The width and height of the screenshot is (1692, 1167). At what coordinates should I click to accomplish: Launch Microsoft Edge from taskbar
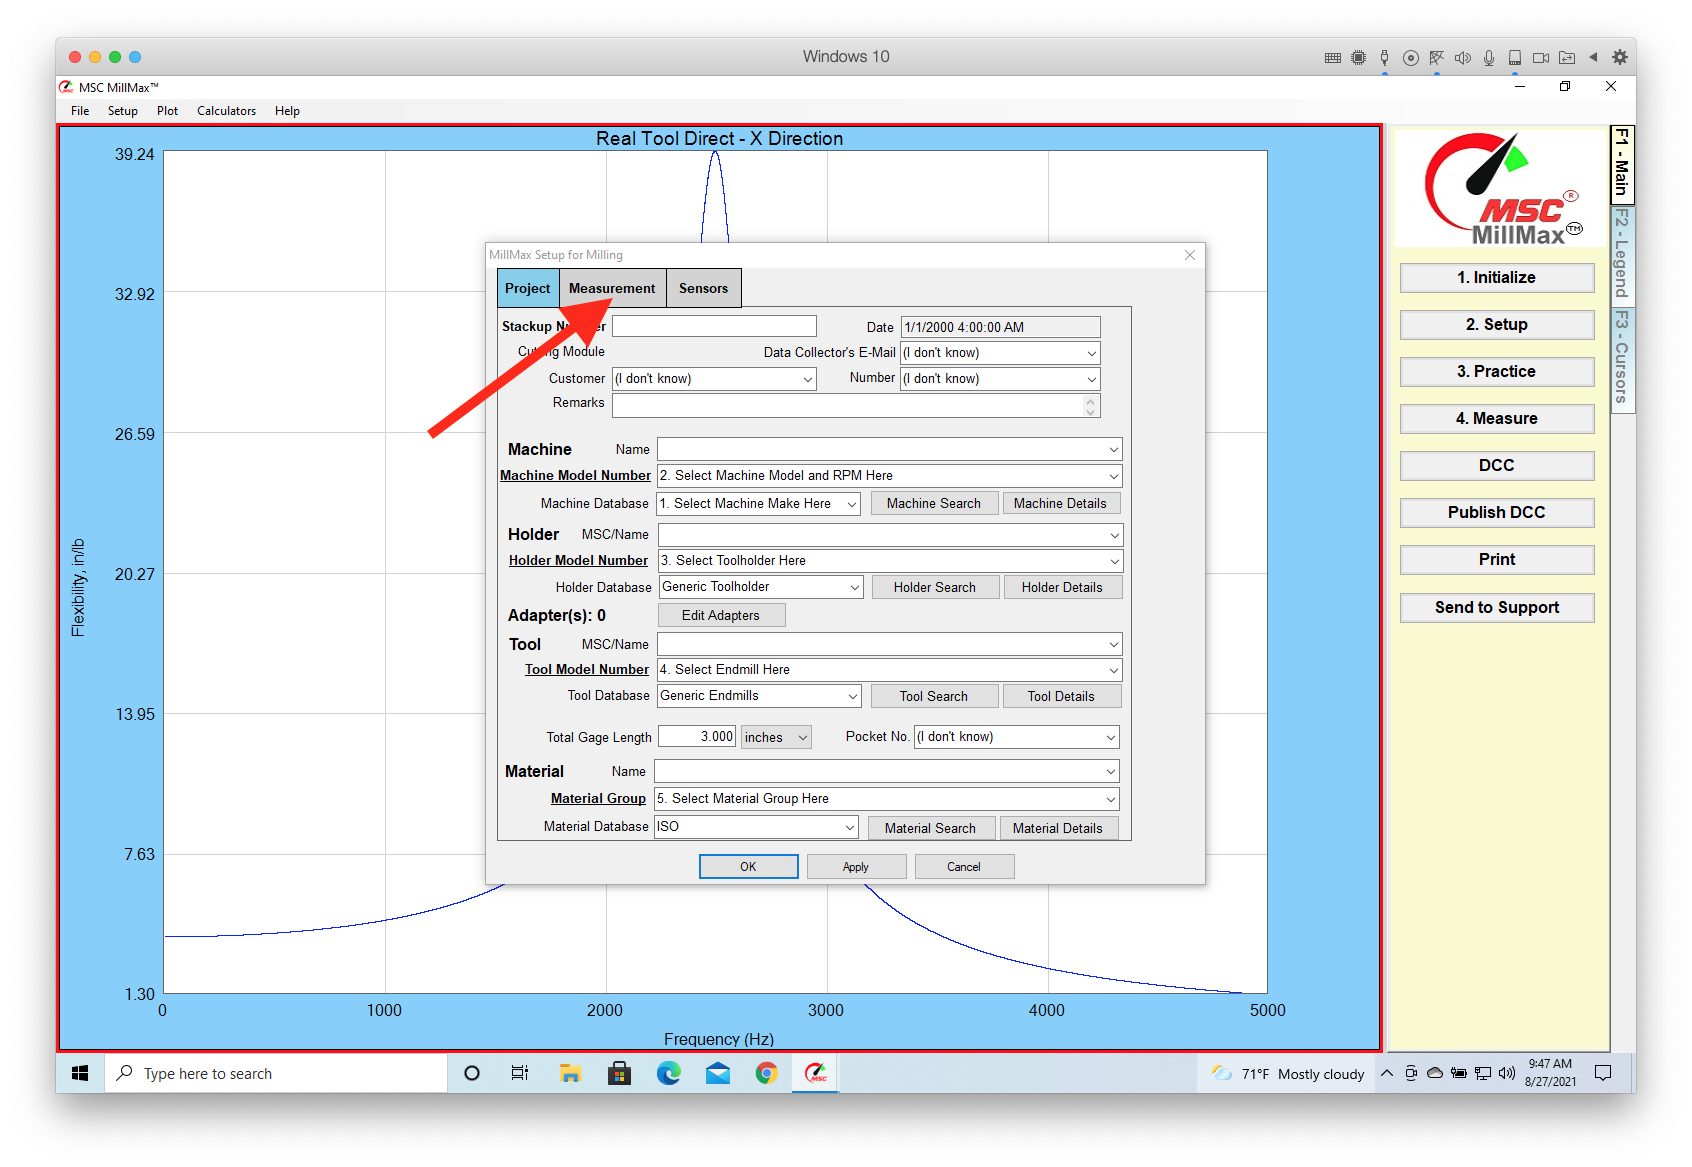coord(668,1073)
